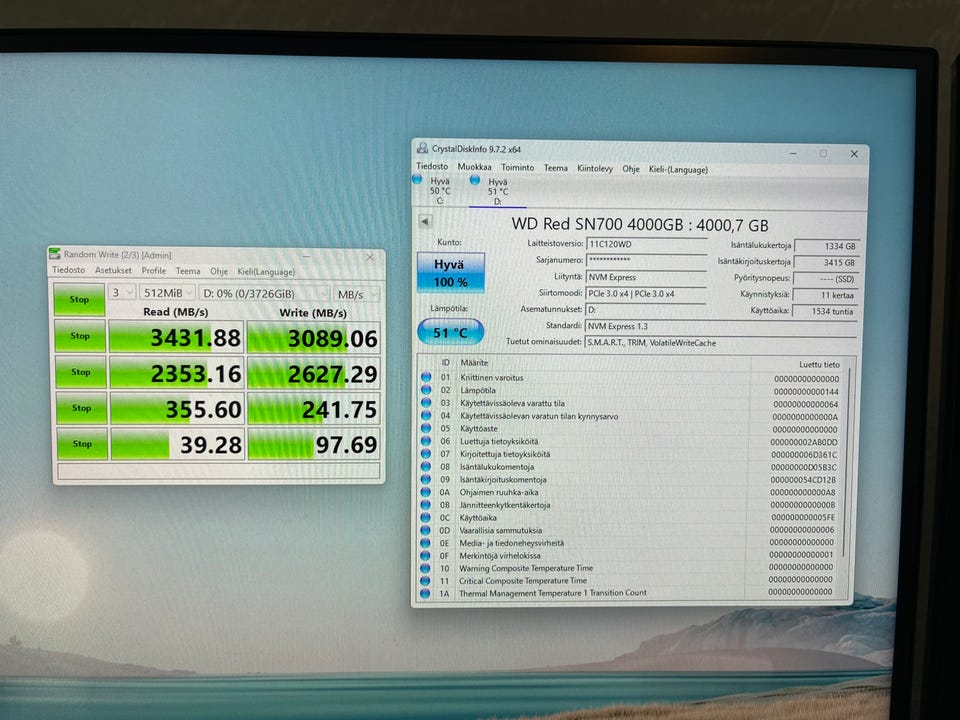960x720 pixels.
Task: Click Stop button beside 39.28 result
Action: coord(82,443)
